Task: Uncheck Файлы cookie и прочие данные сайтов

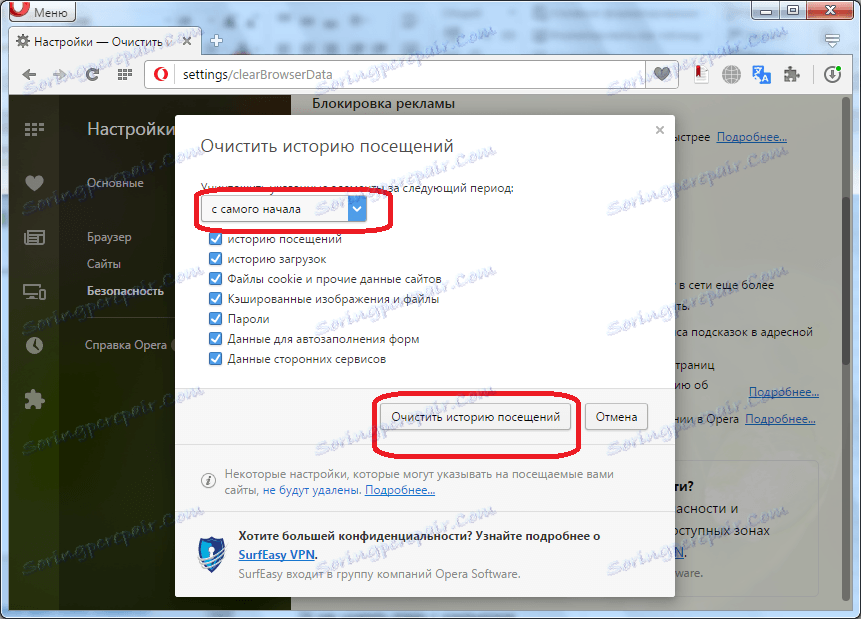Action: pos(215,279)
